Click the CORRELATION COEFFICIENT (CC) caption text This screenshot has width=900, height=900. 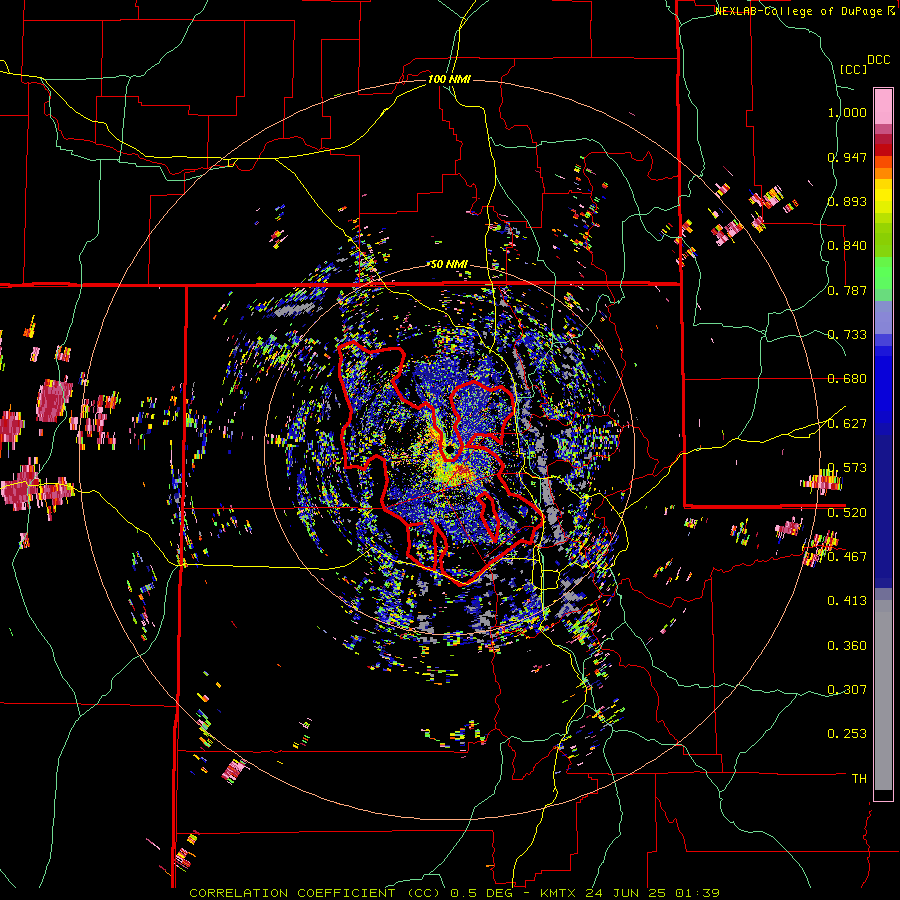click(315, 893)
